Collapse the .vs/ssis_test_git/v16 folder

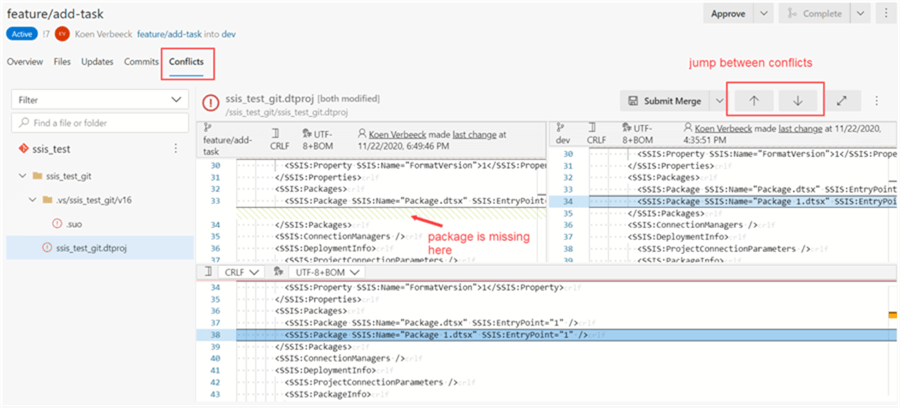point(31,200)
